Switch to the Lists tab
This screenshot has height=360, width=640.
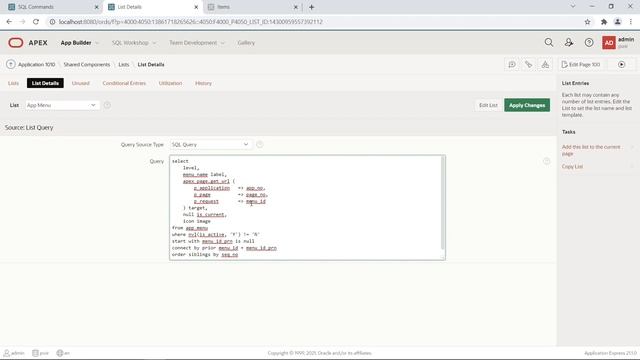pos(13,83)
